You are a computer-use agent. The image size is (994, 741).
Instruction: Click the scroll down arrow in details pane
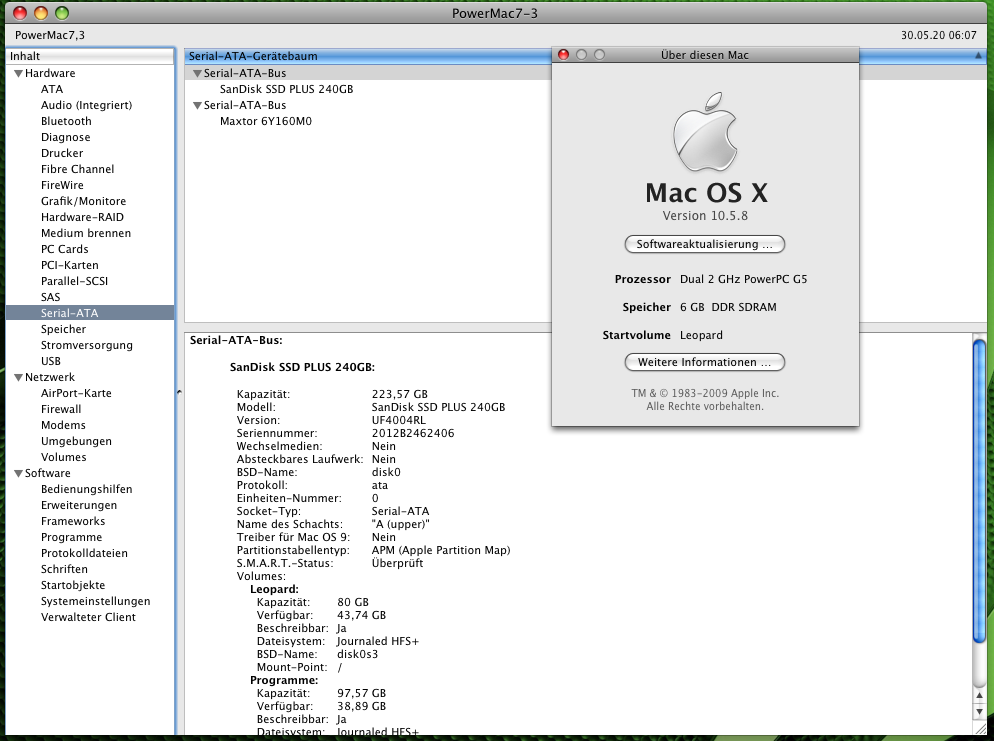979,712
